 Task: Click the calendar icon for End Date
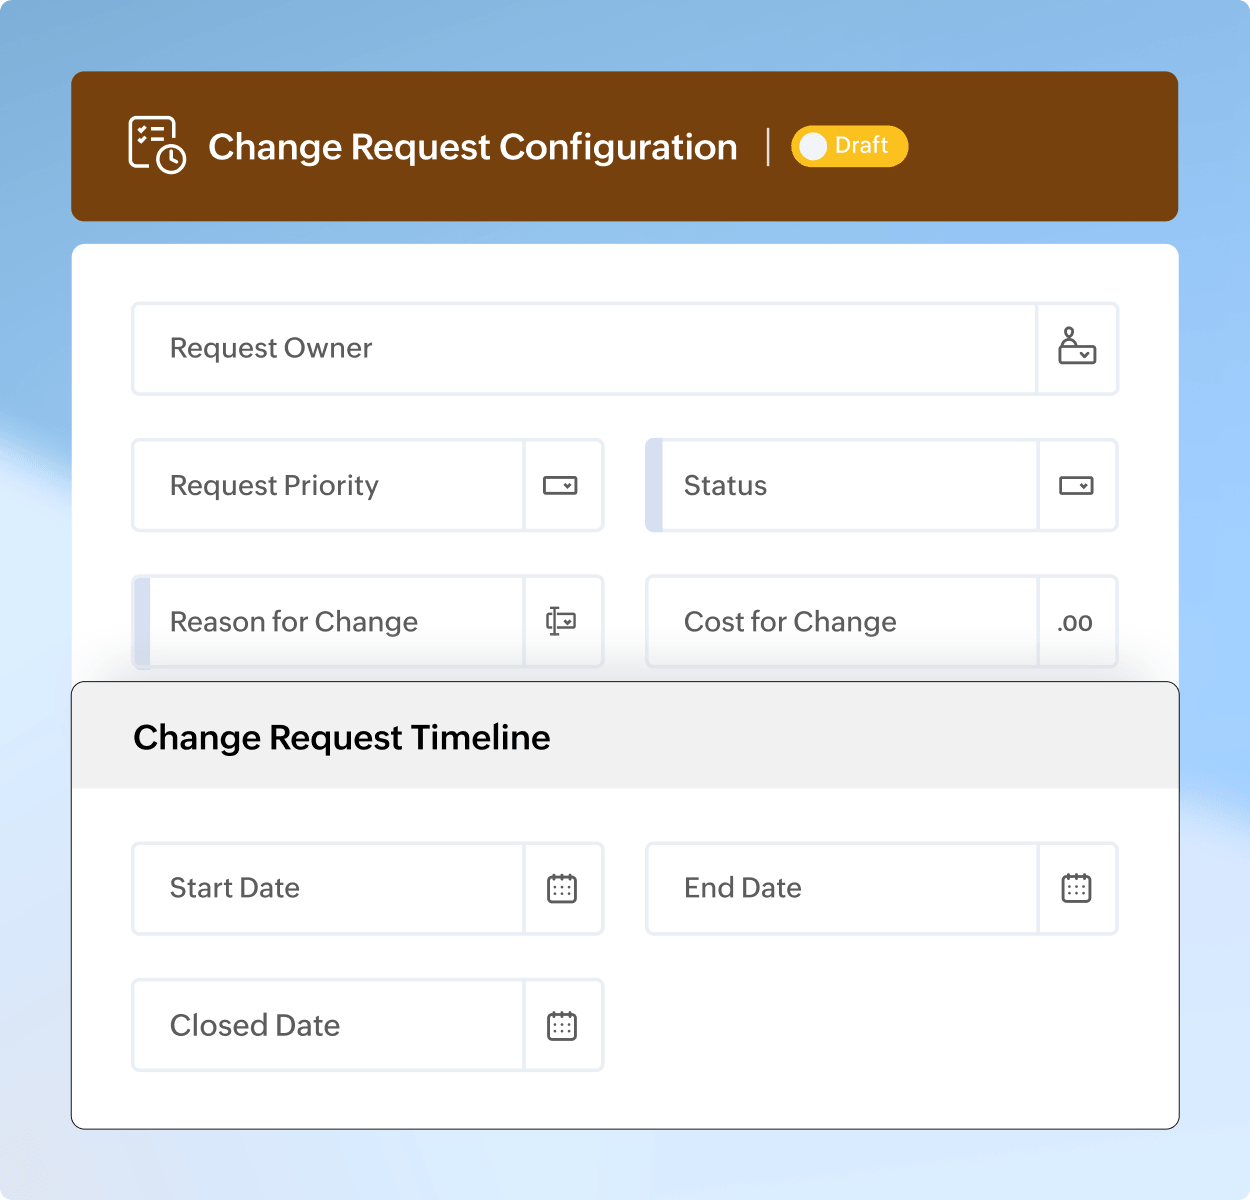1077,888
